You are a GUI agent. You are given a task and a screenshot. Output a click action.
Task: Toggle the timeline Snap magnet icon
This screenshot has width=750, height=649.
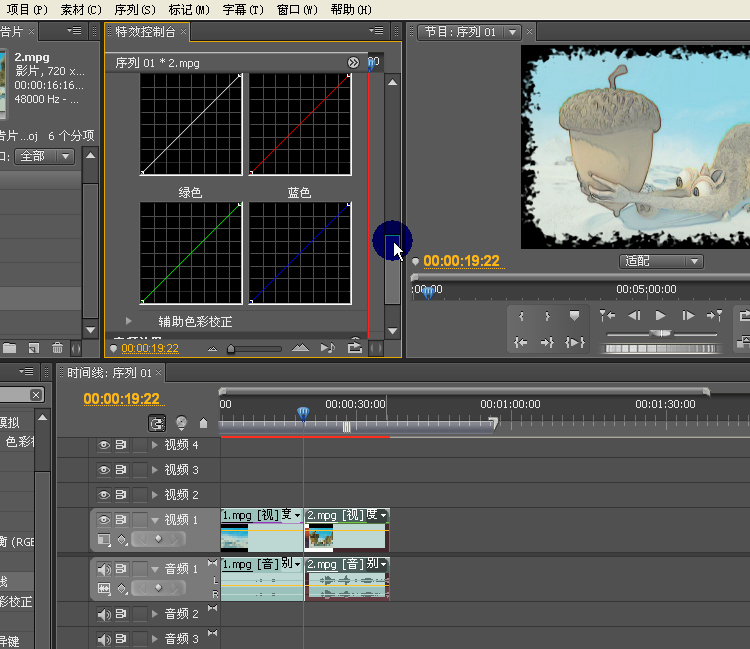158,423
